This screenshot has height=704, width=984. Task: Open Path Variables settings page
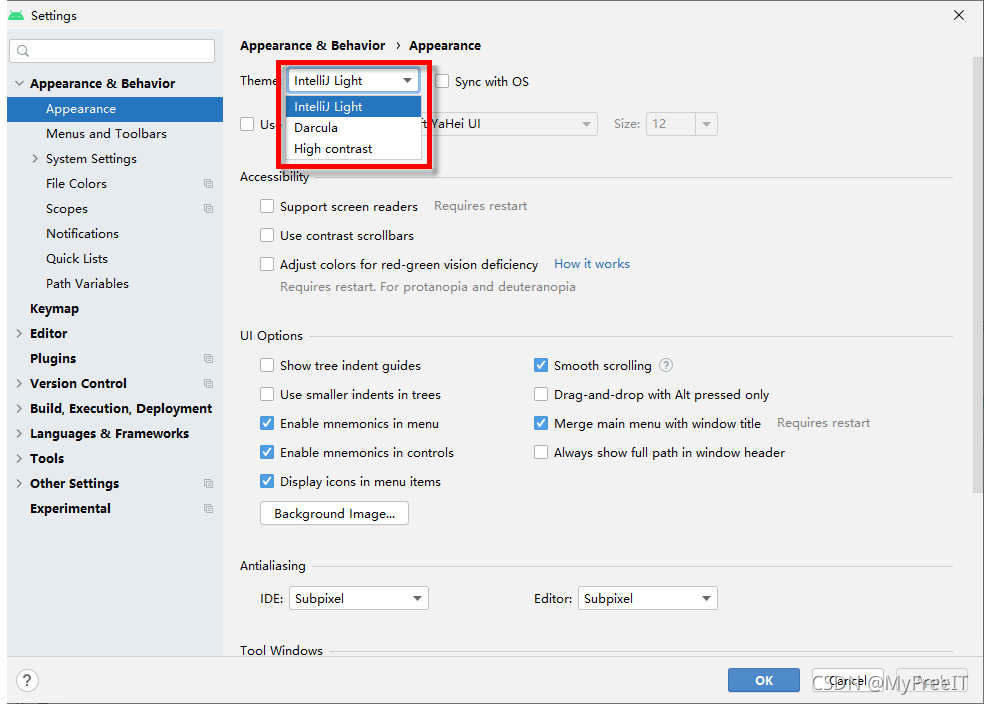(87, 284)
